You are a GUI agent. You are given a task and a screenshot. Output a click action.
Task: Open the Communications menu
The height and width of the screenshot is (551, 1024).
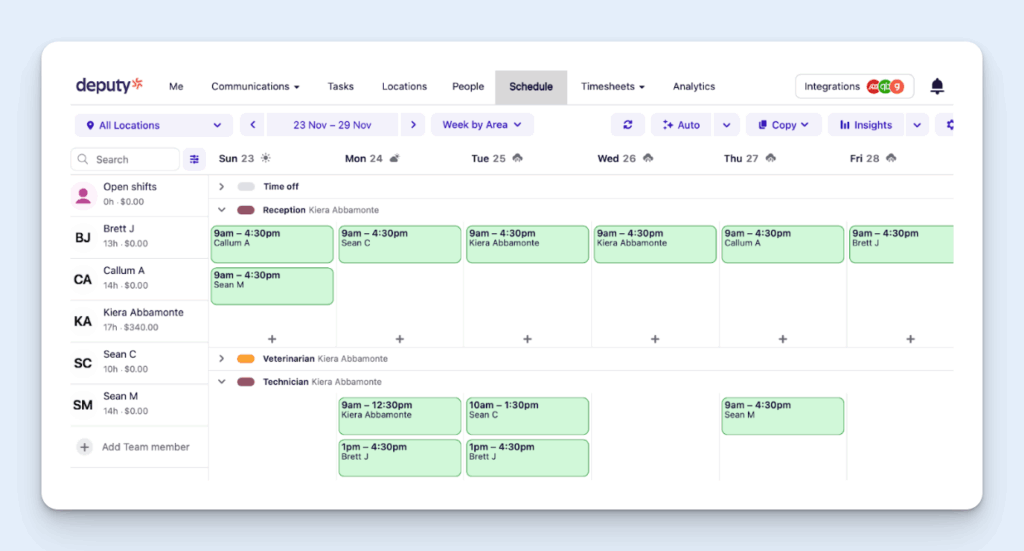(x=255, y=86)
